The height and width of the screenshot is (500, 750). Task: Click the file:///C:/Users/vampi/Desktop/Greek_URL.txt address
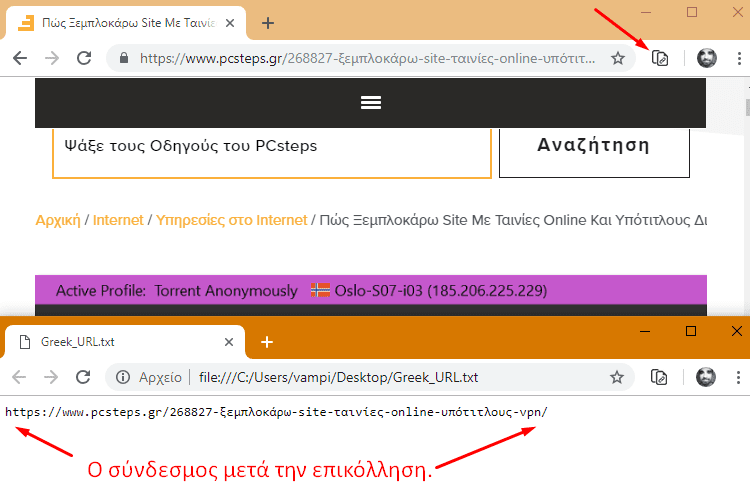pyautogui.click(x=338, y=378)
